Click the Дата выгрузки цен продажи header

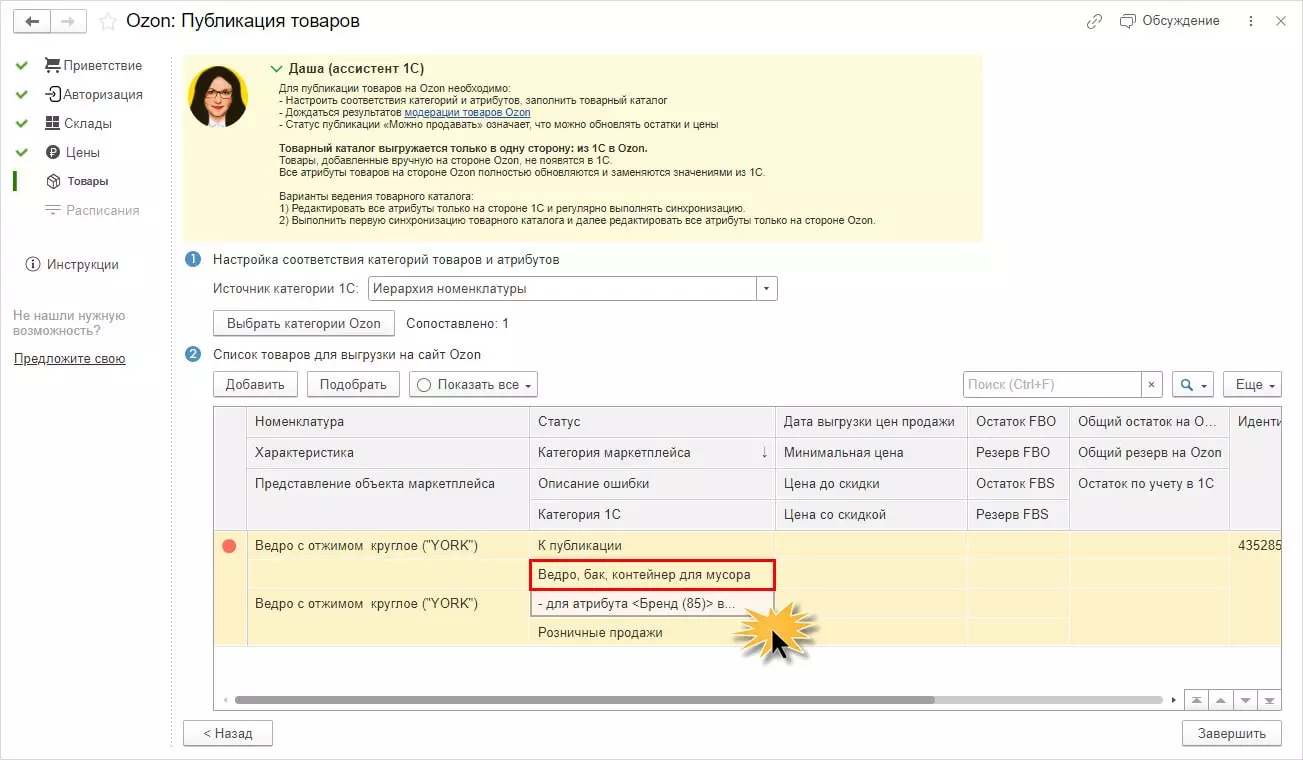click(x=871, y=422)
